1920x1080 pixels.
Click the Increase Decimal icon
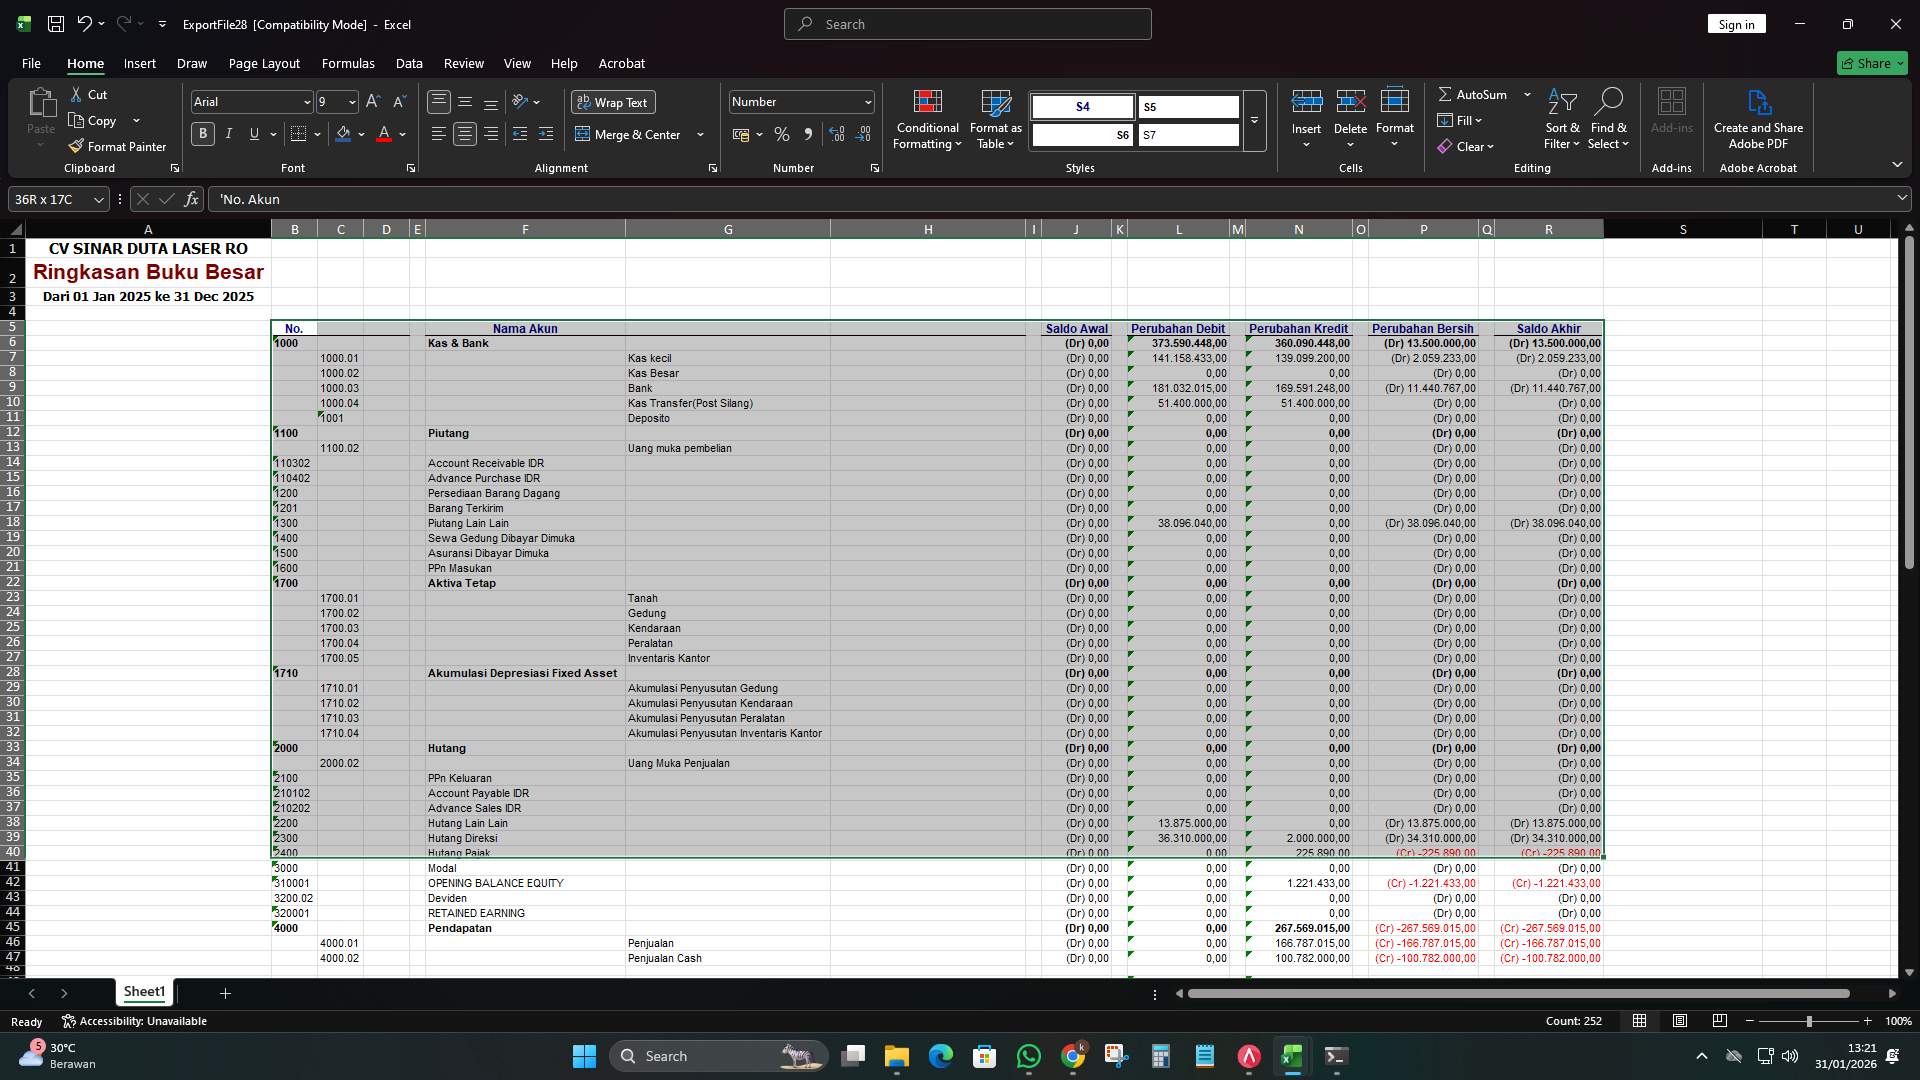click(837, 134)
